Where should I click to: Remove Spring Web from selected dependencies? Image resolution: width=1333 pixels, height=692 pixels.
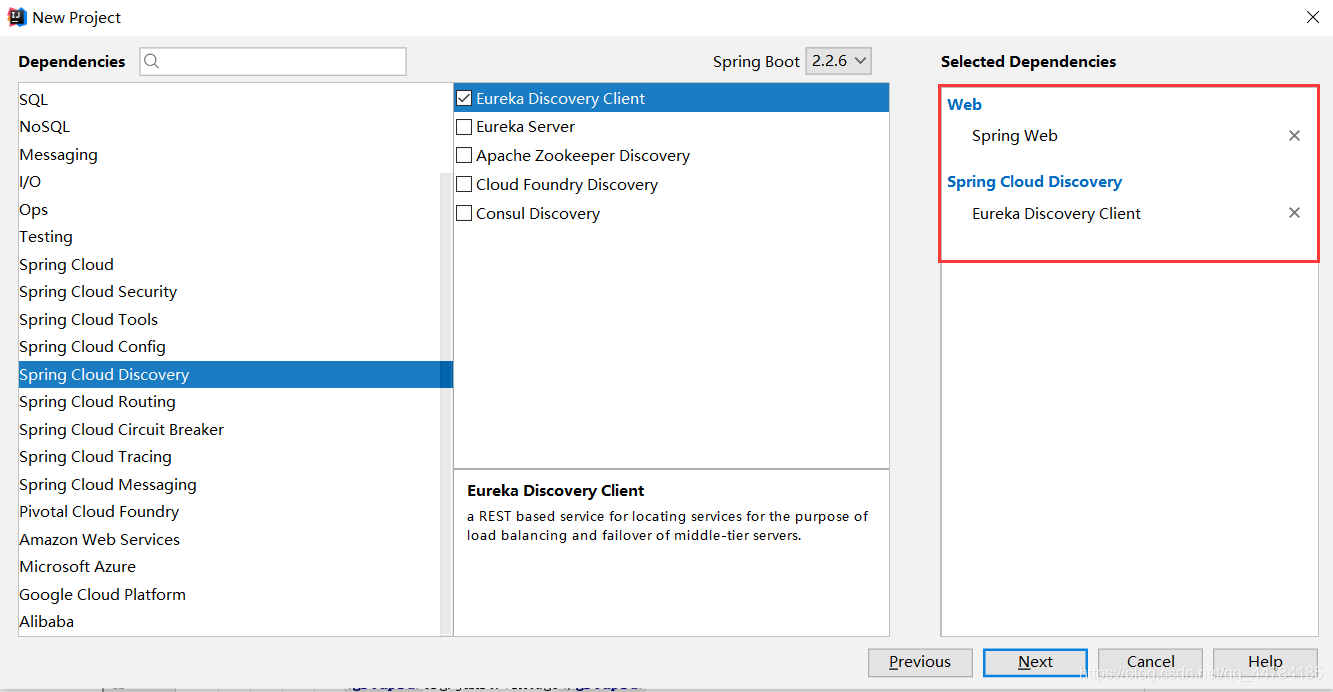1294,136
